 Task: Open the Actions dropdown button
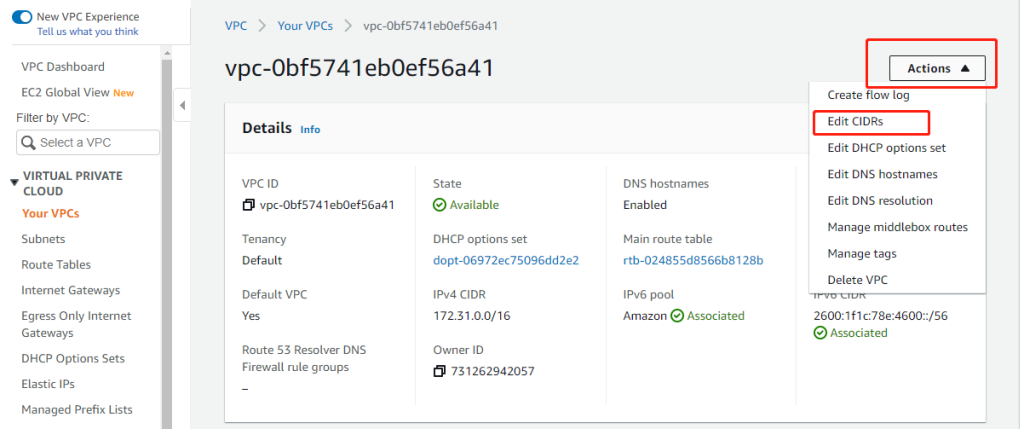937,68
